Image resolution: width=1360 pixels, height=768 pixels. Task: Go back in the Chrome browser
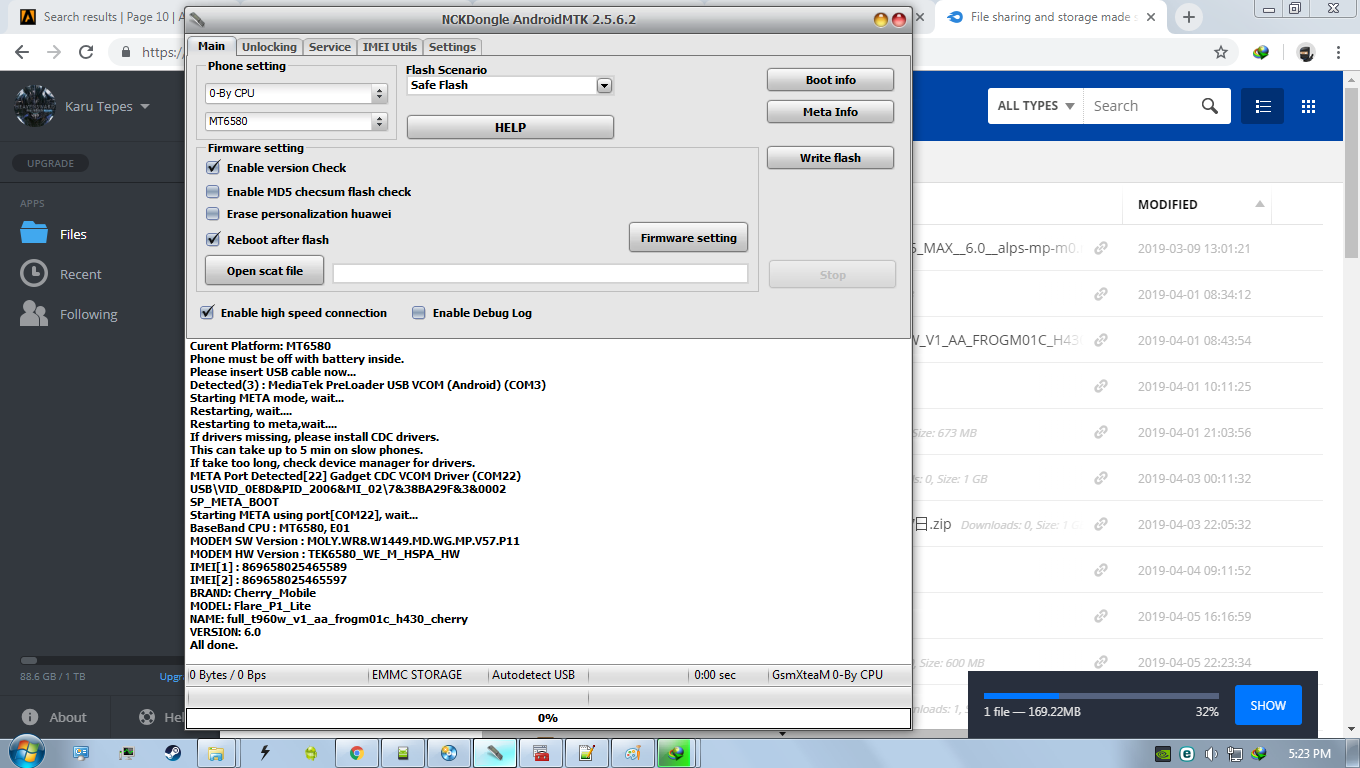tap(22, 52)
